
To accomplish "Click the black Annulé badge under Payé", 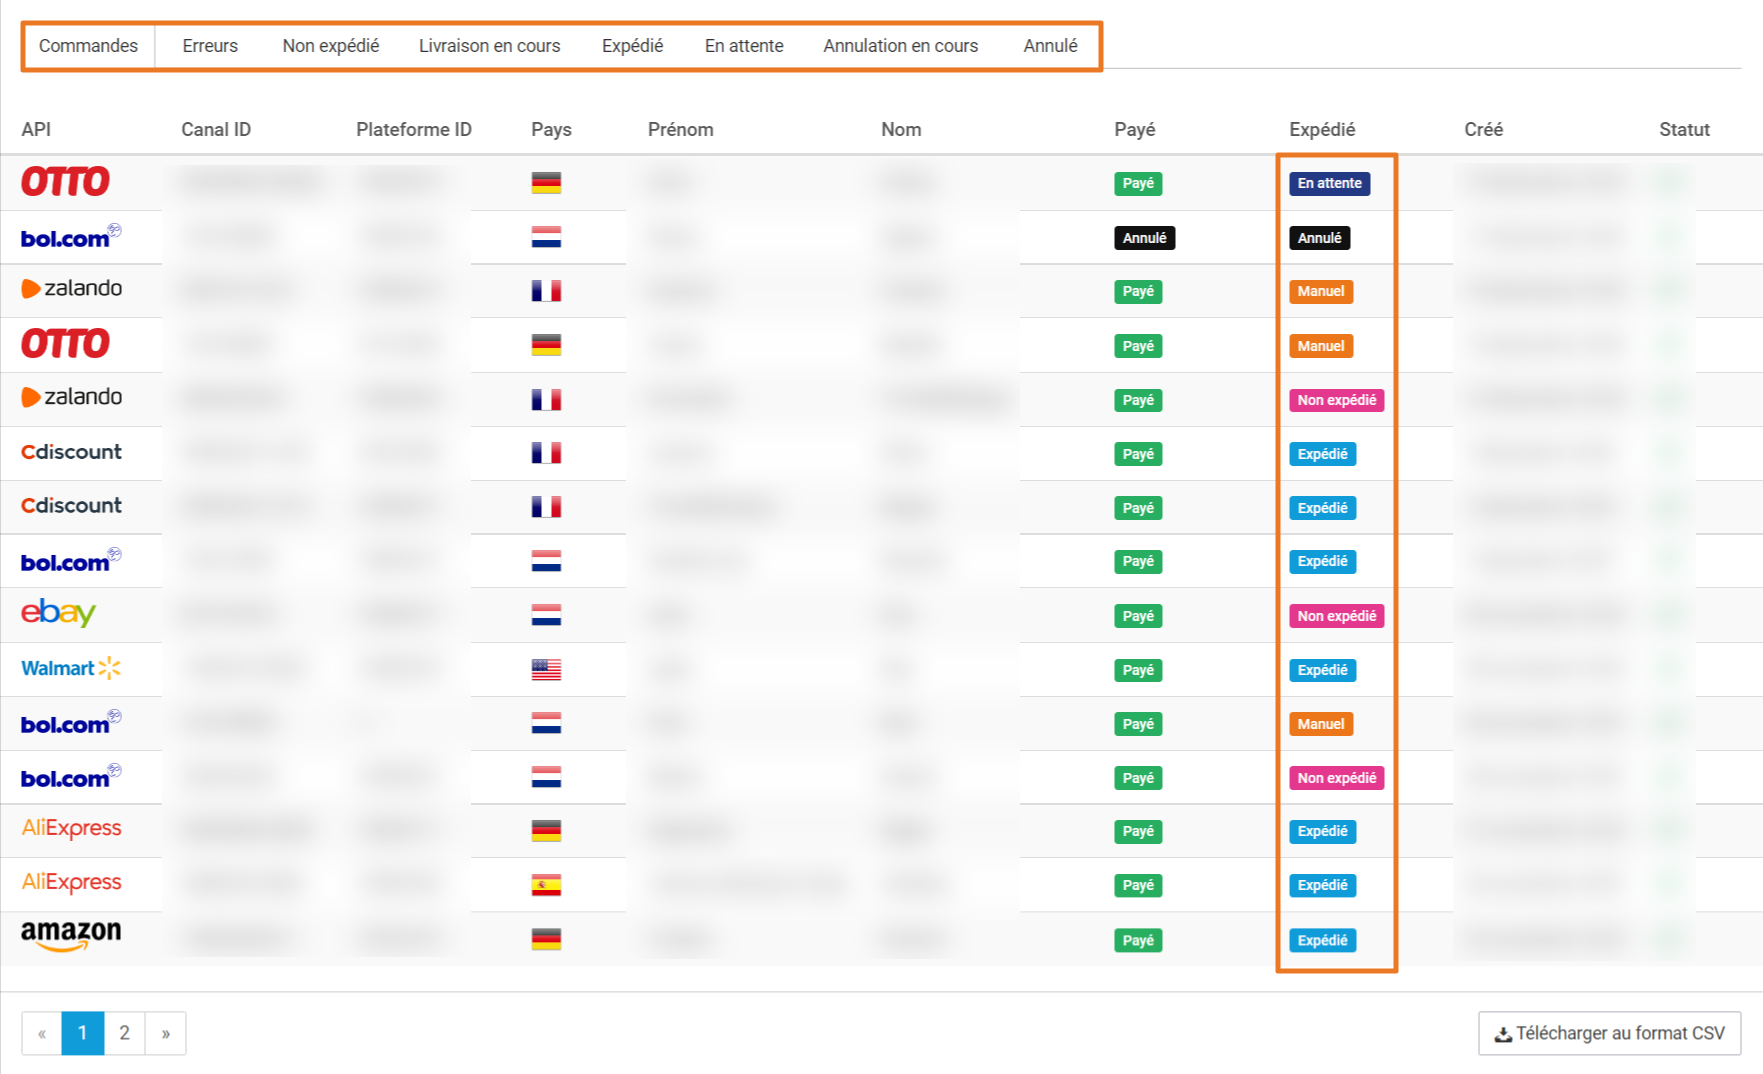I will point(1144,238).
